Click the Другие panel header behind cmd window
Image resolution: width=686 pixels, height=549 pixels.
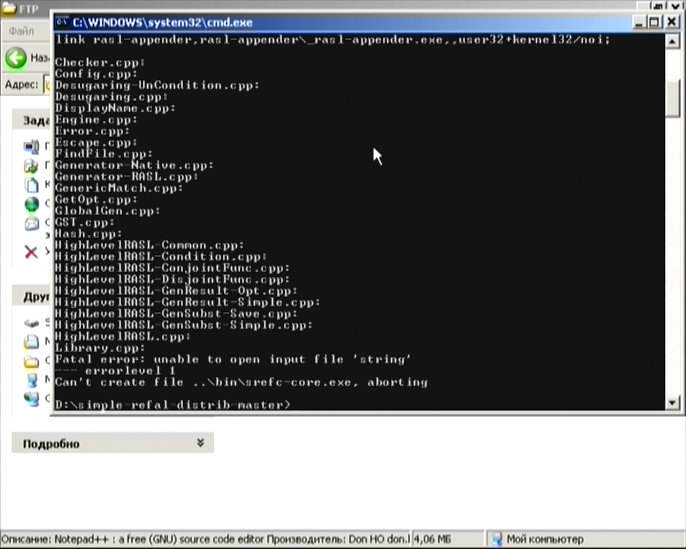[32, 297]
